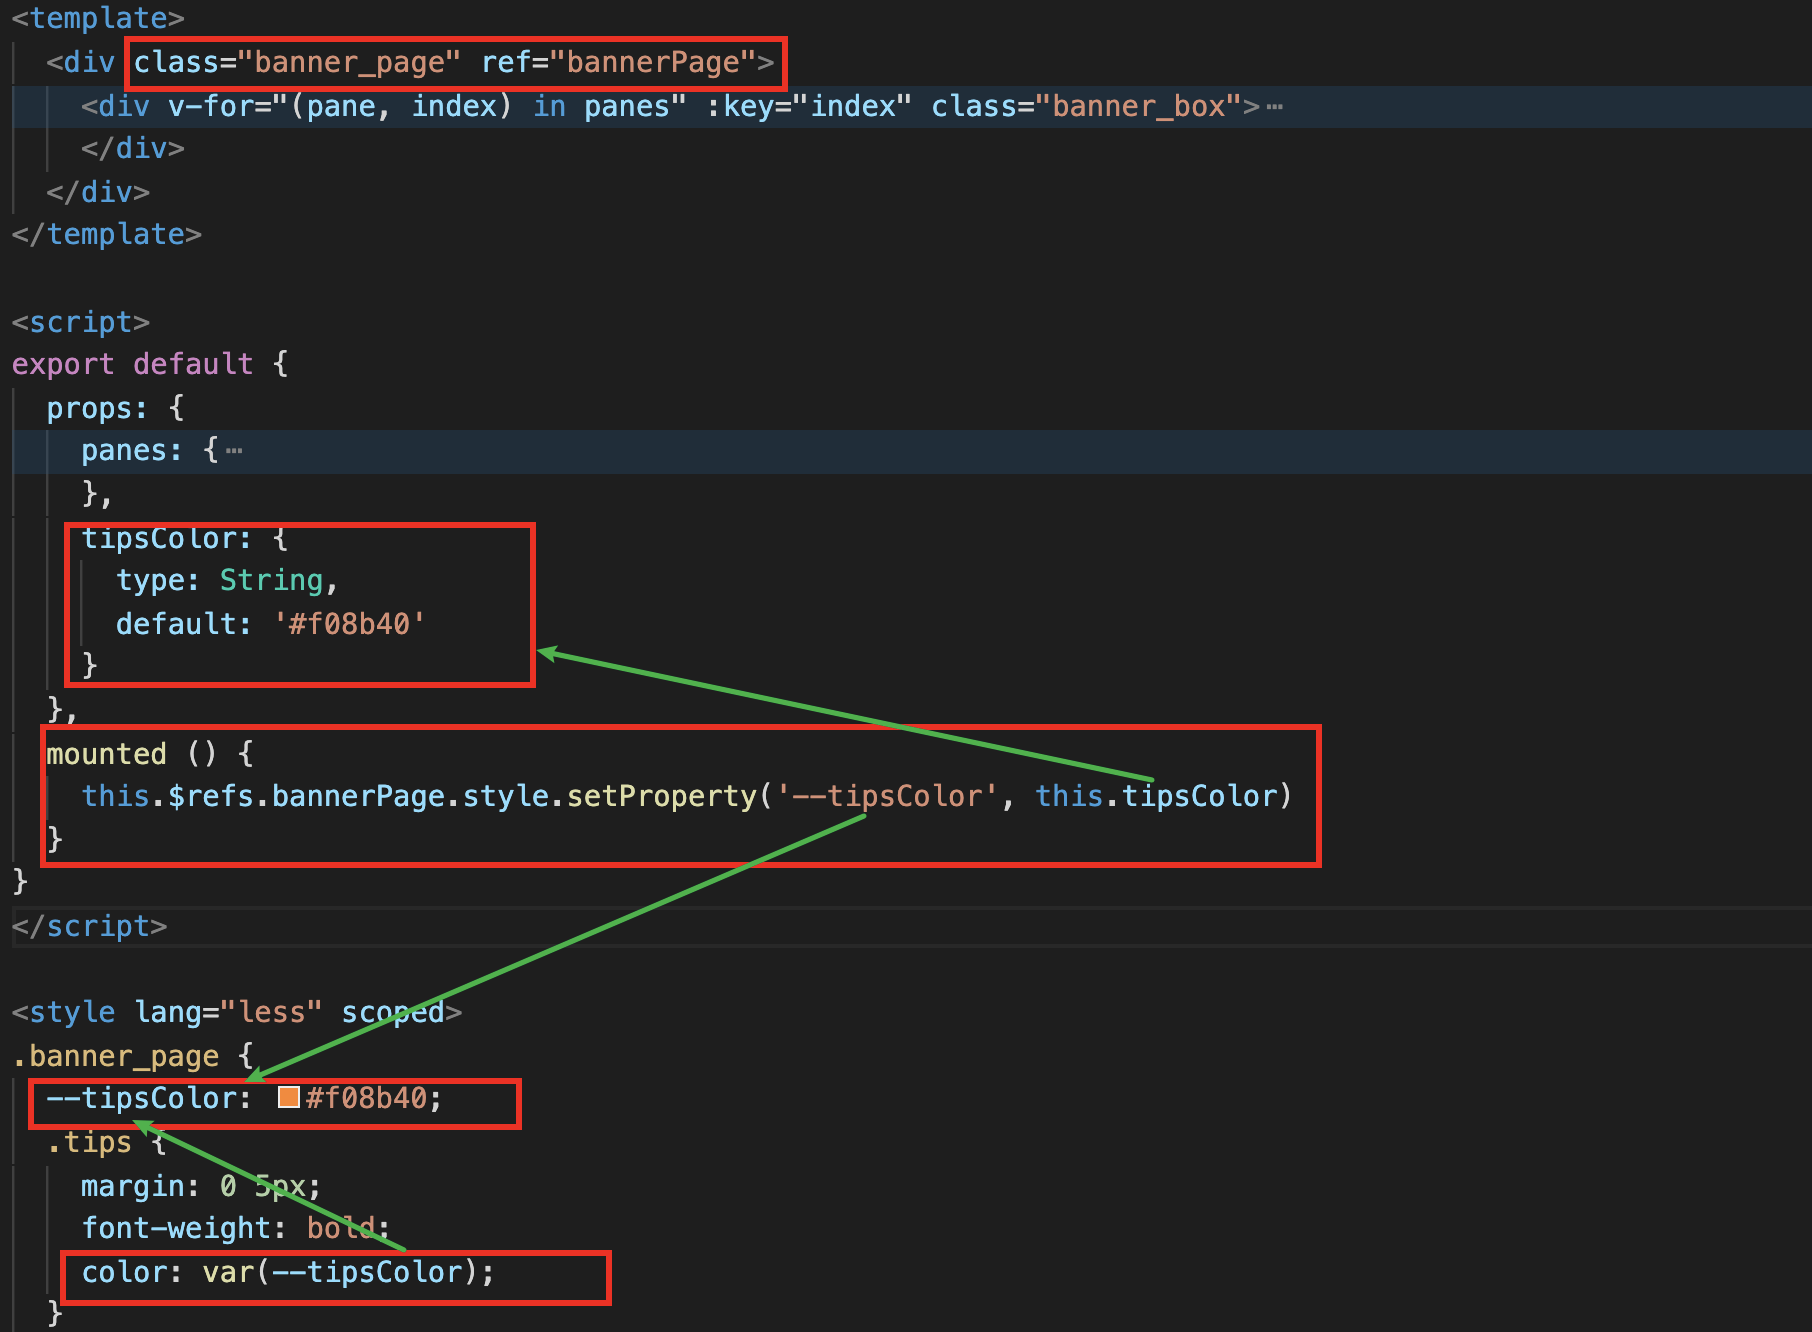Click the .banner_page selector
Viewport: 1812px width, 1332px height.
(x=115, y=1054)
